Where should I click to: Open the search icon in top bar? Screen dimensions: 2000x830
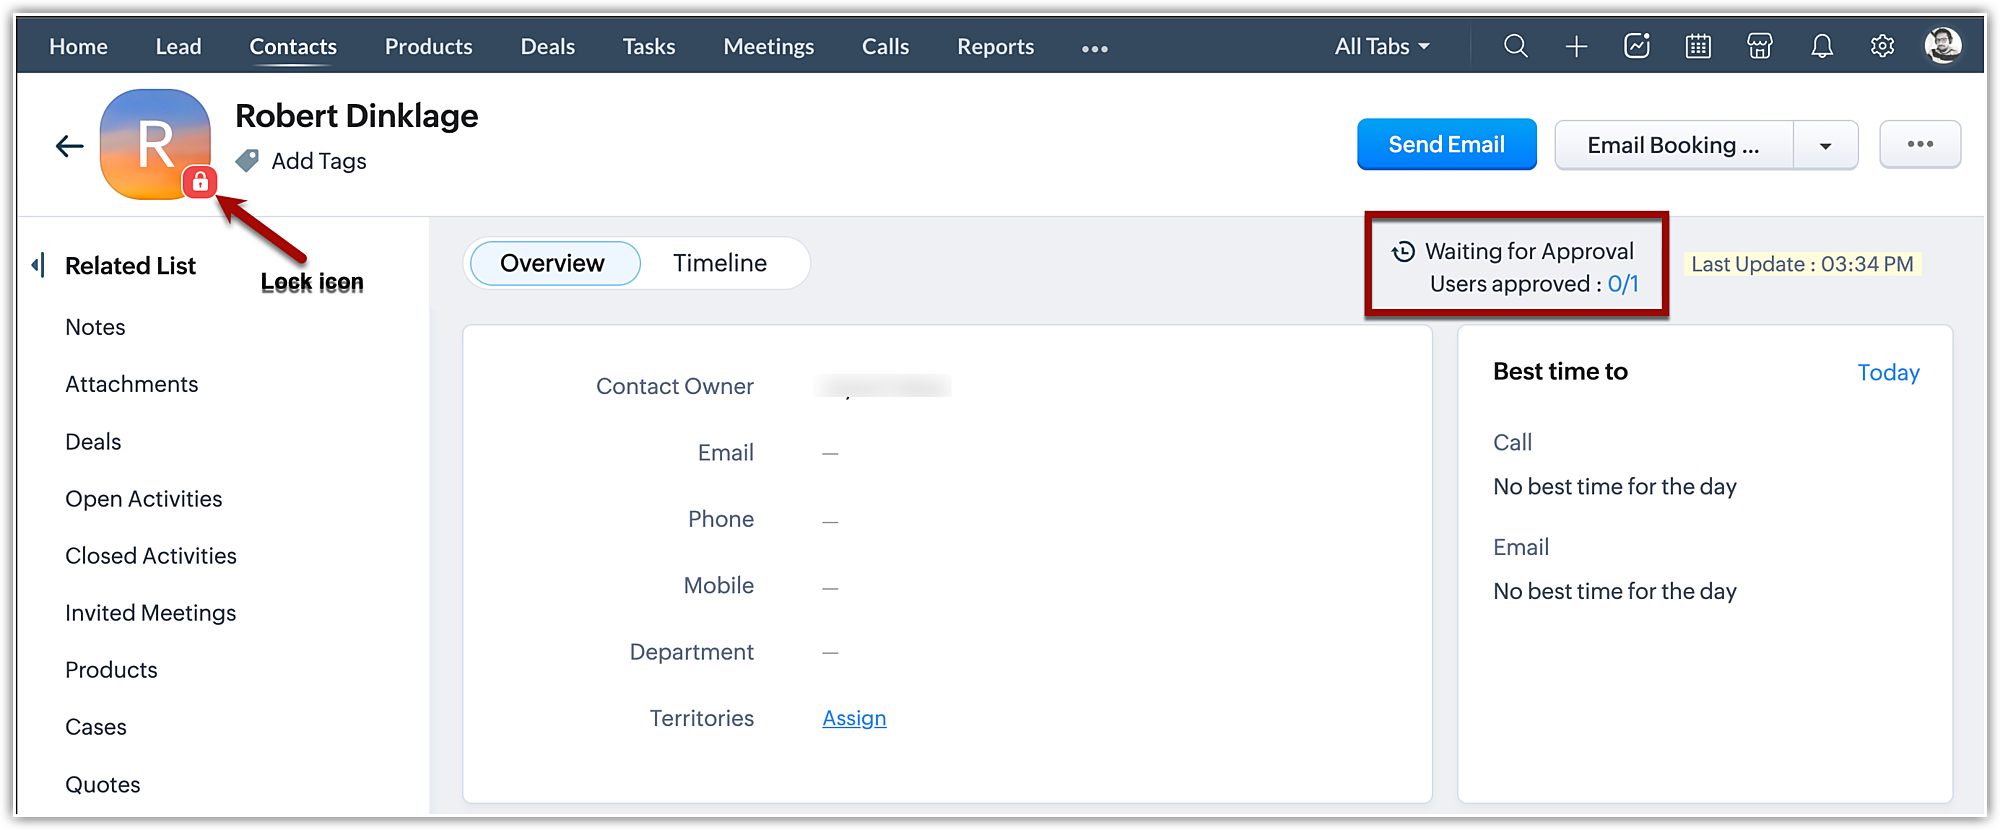coord(1515,46)
